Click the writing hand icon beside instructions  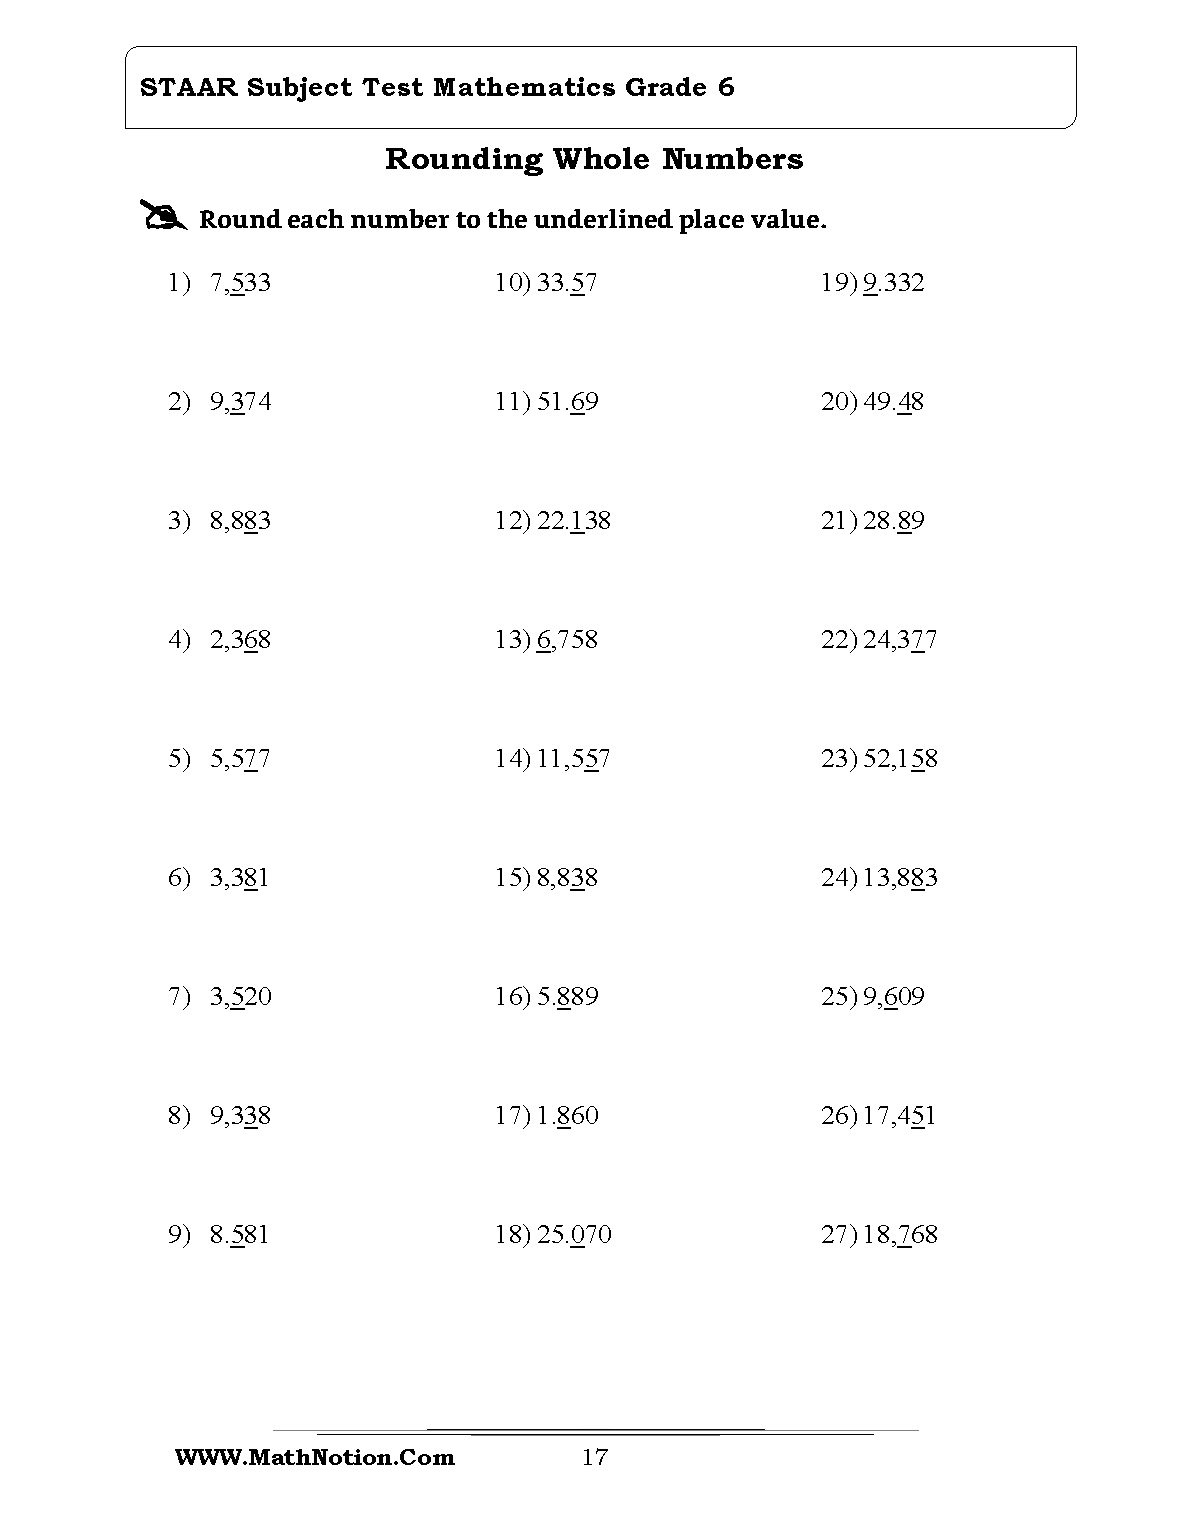click(163, 216)
